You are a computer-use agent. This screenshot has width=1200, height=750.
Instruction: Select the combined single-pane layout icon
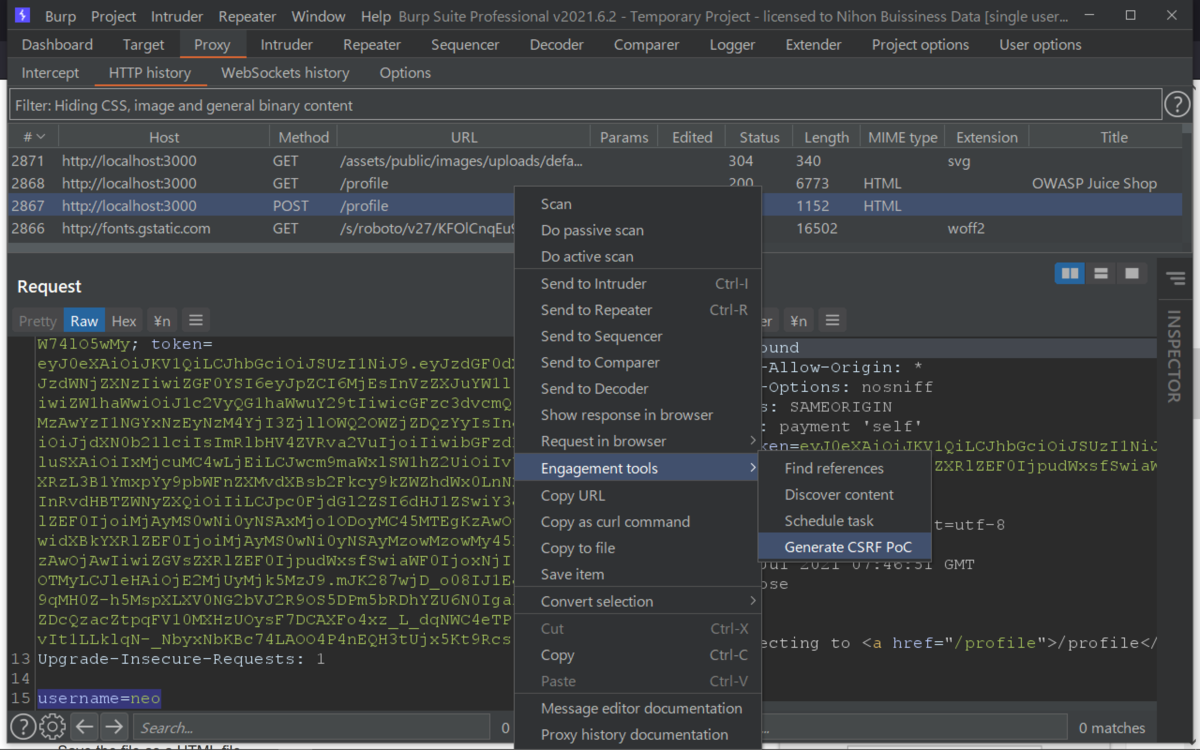tap(1131, 273)
